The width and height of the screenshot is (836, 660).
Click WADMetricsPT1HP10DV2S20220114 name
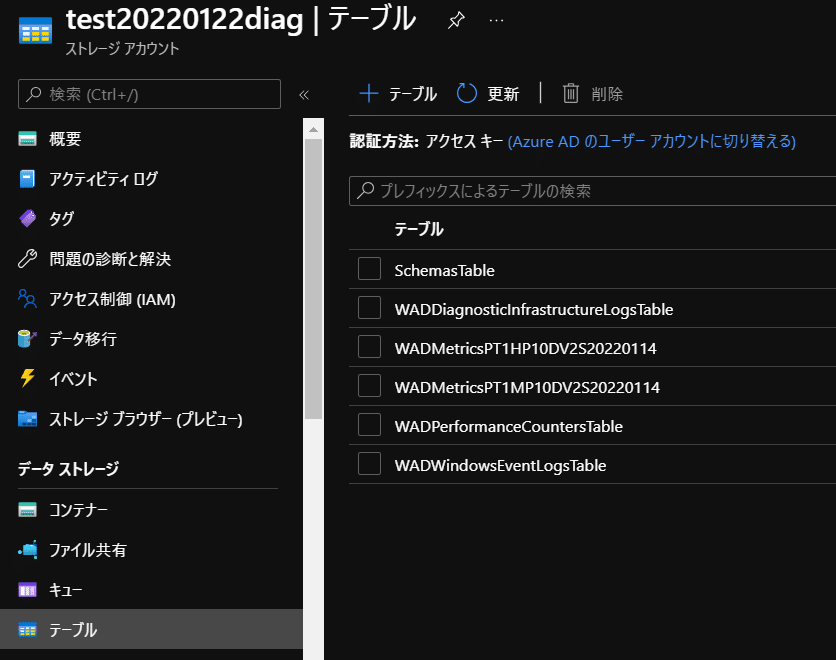coord(525,349)
